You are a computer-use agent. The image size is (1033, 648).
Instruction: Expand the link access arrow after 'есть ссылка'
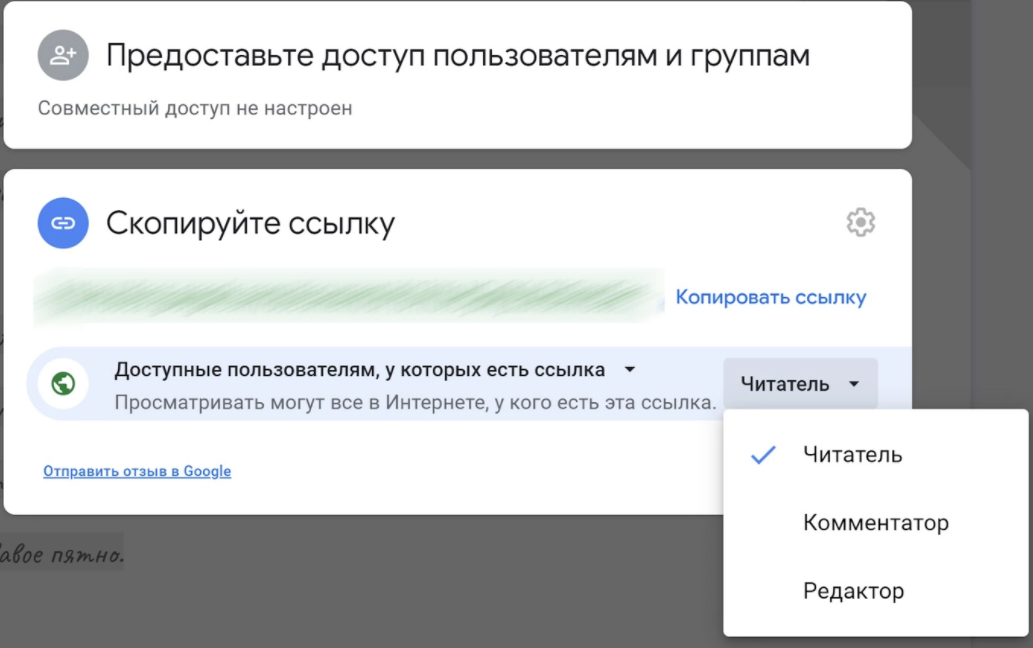point(629,370)
